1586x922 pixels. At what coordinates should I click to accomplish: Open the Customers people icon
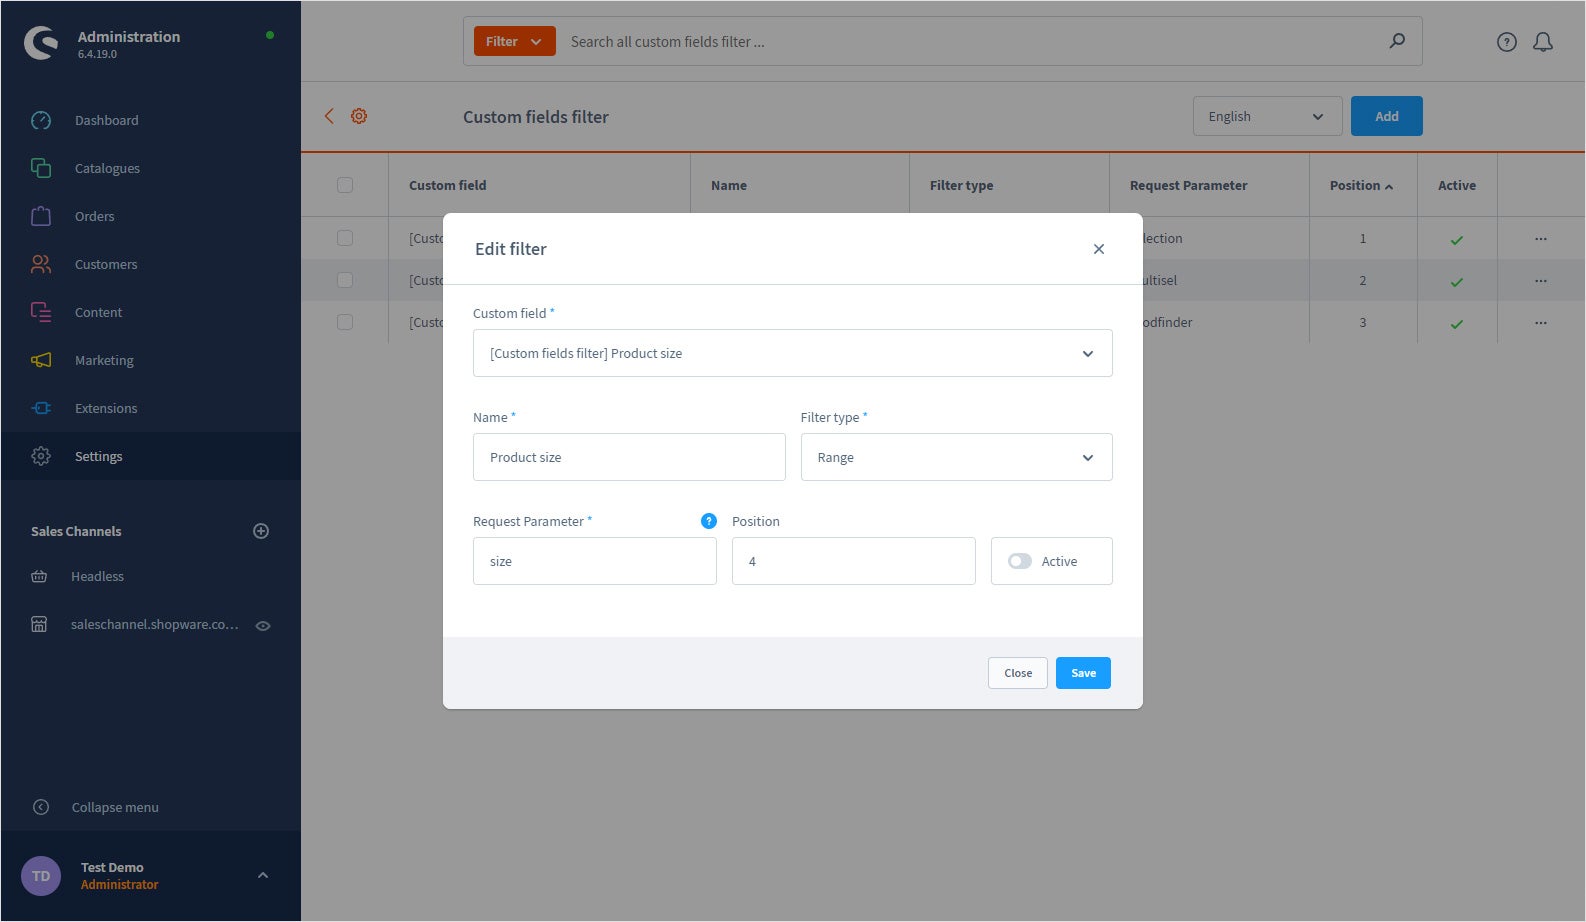point(41,264)
